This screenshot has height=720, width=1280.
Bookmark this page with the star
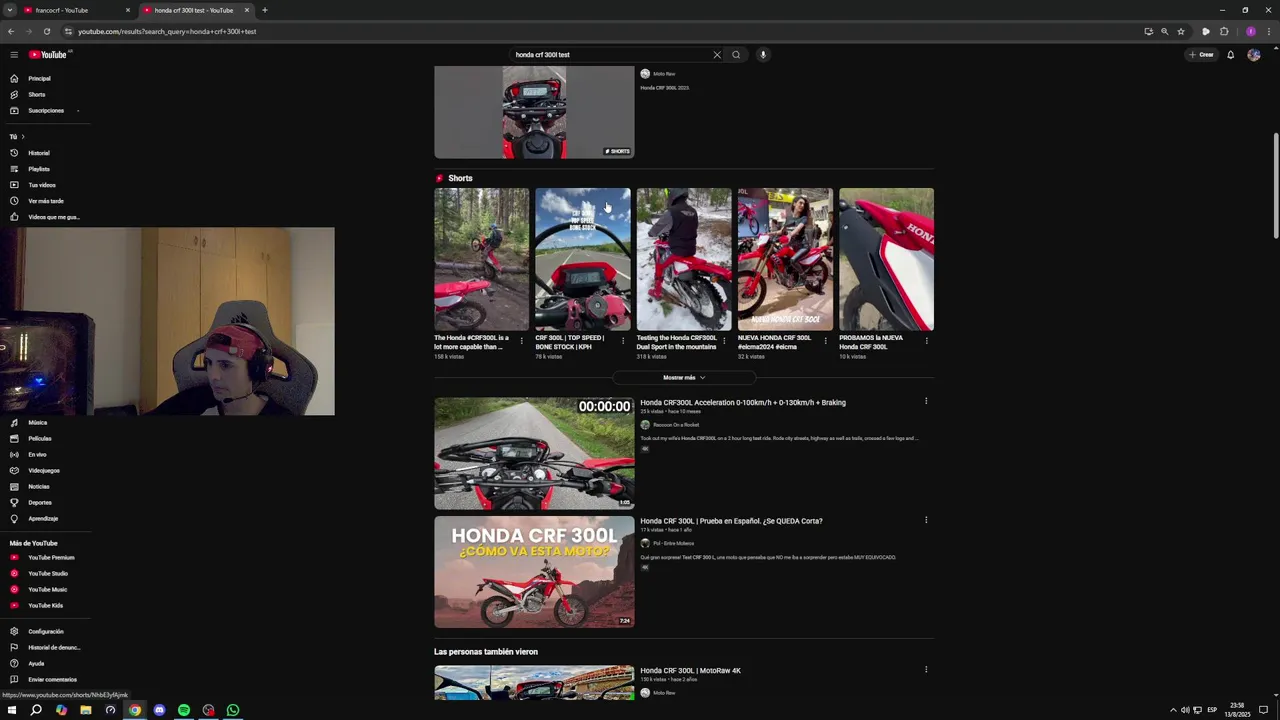(1181, 31)
